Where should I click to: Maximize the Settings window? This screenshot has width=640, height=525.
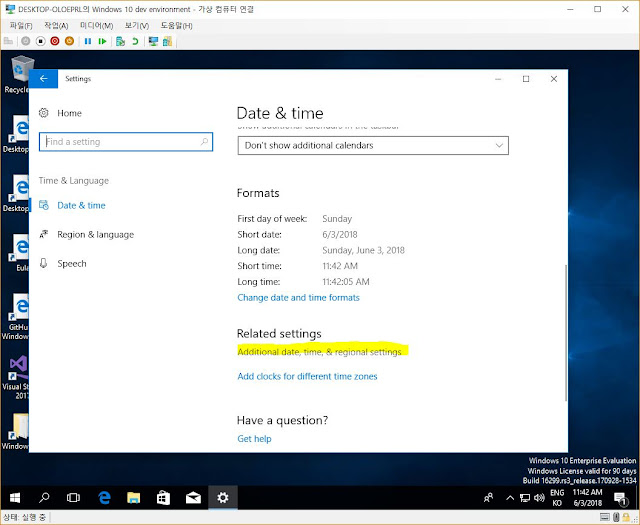click(526, 79)
